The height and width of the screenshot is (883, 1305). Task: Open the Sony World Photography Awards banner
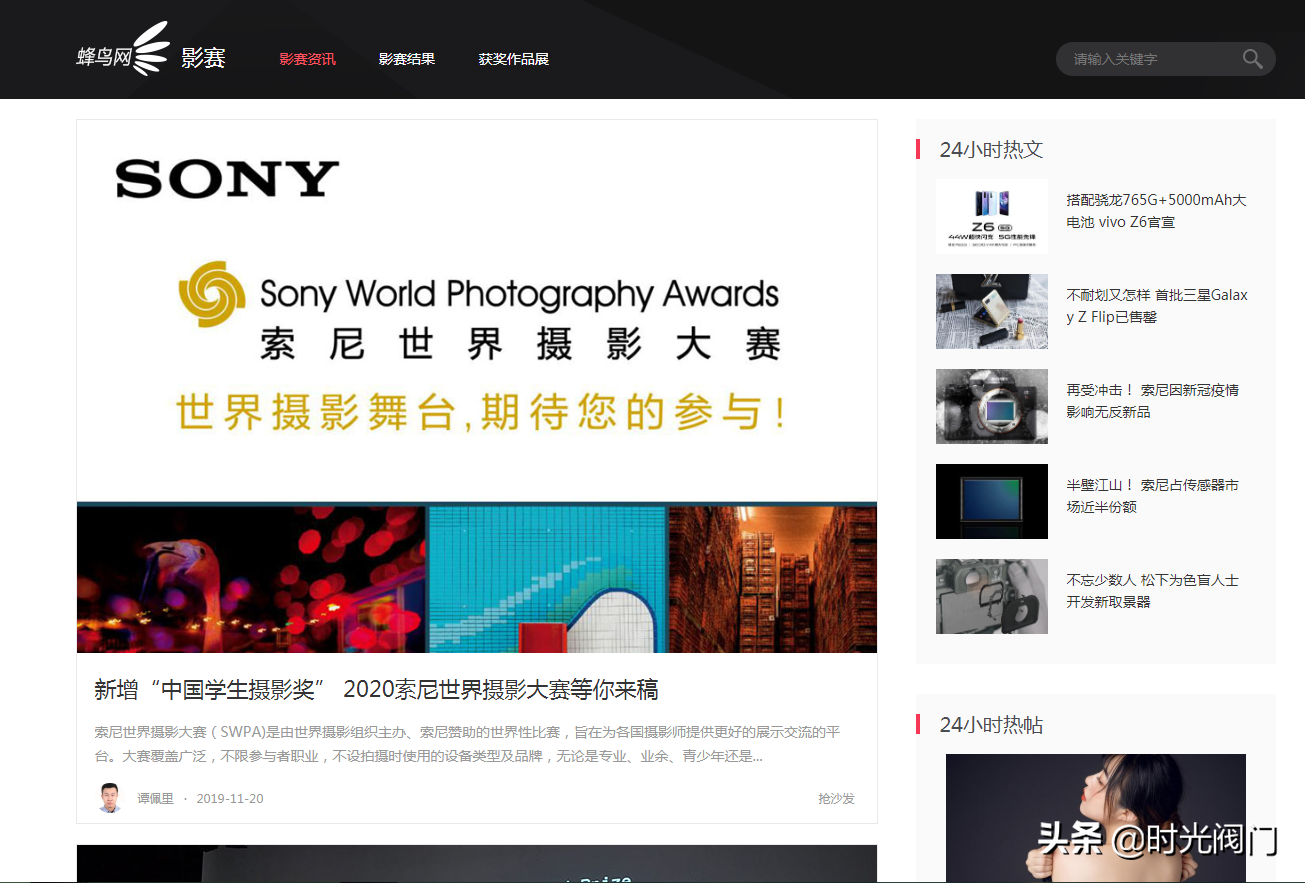[x=477, y=387]
